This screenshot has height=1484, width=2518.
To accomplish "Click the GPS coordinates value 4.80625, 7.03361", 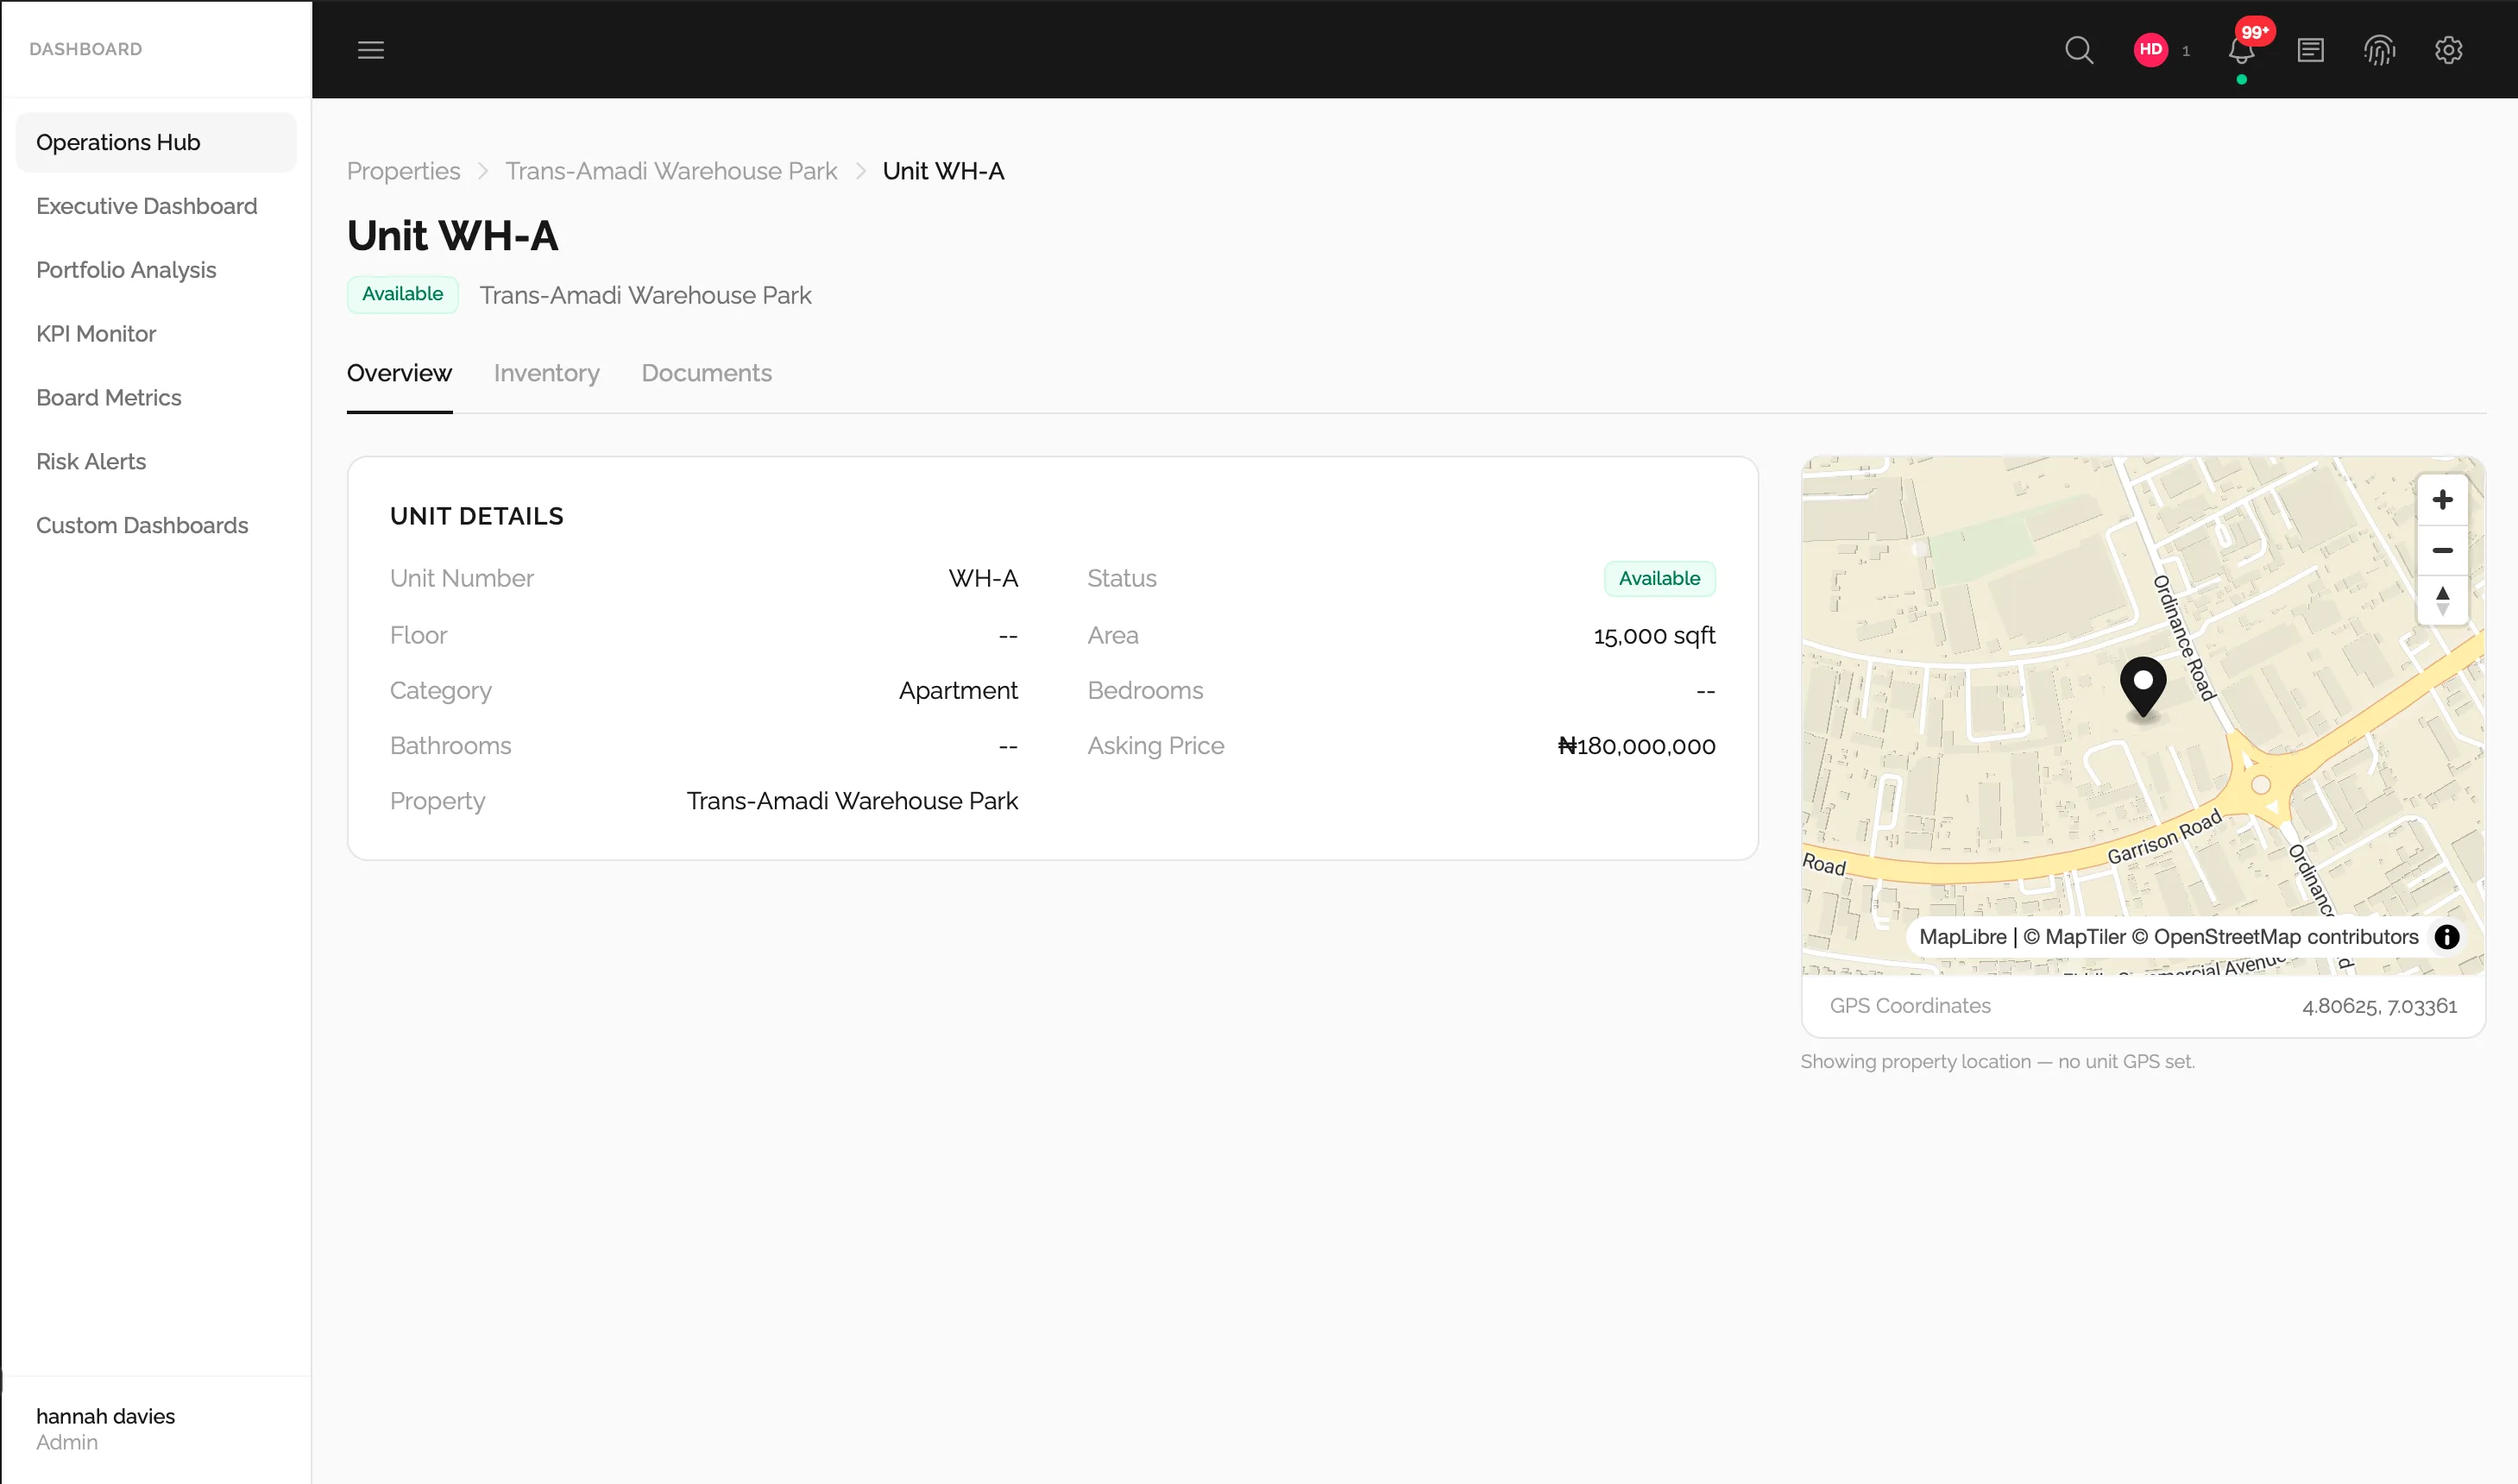I will pos(2379,1006).
